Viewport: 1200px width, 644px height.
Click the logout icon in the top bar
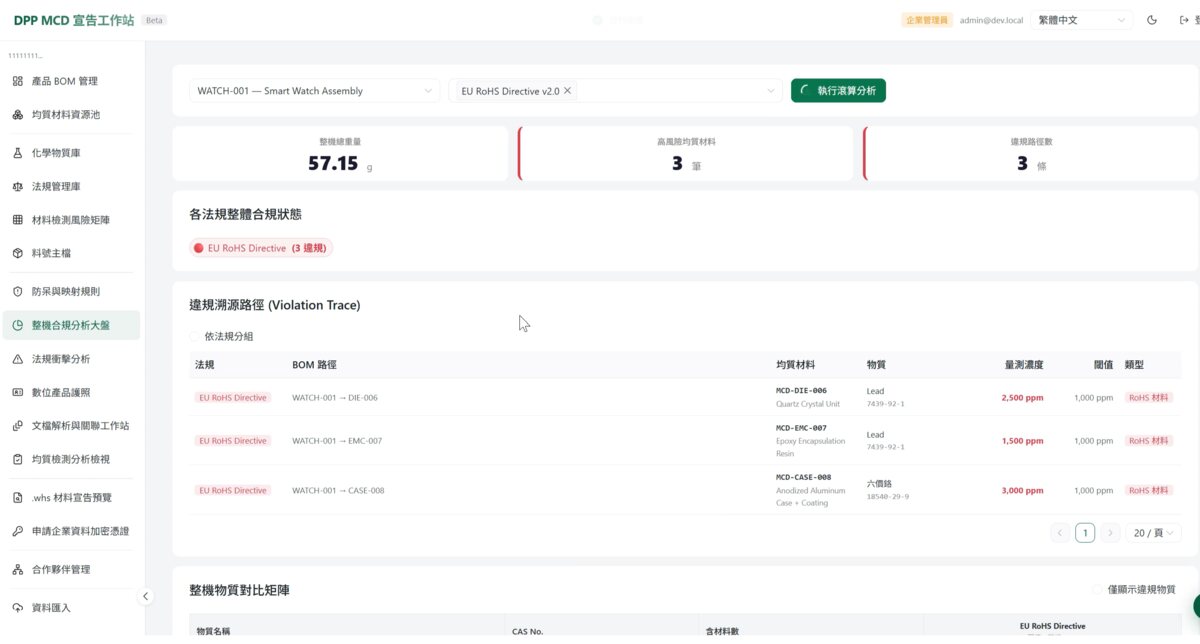point(1185,20)
